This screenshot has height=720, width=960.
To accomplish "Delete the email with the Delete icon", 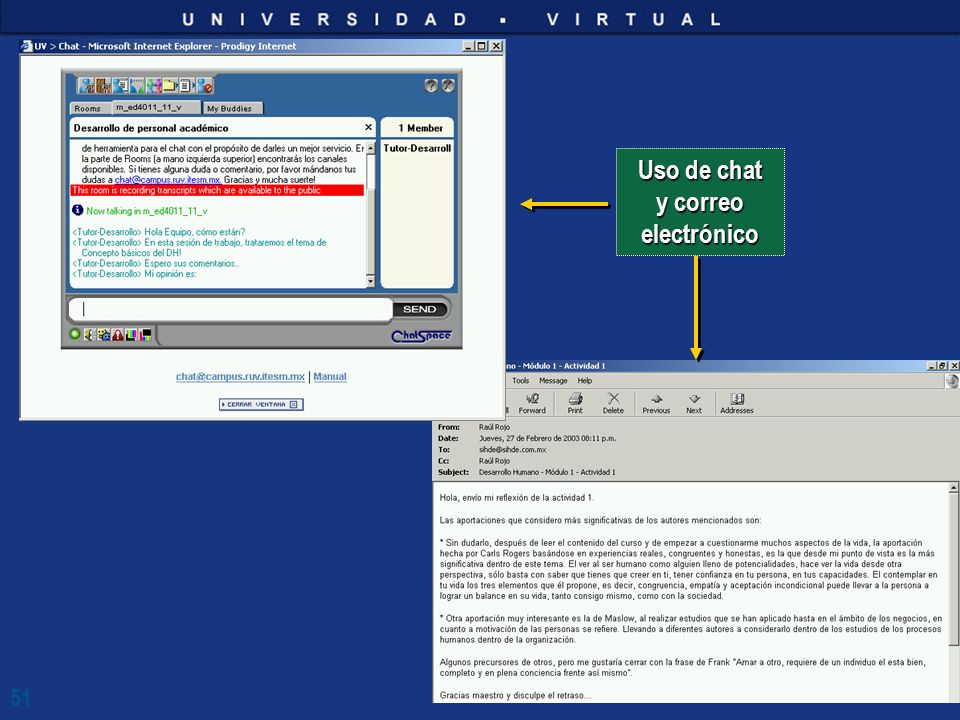I will tap(613, 403).
